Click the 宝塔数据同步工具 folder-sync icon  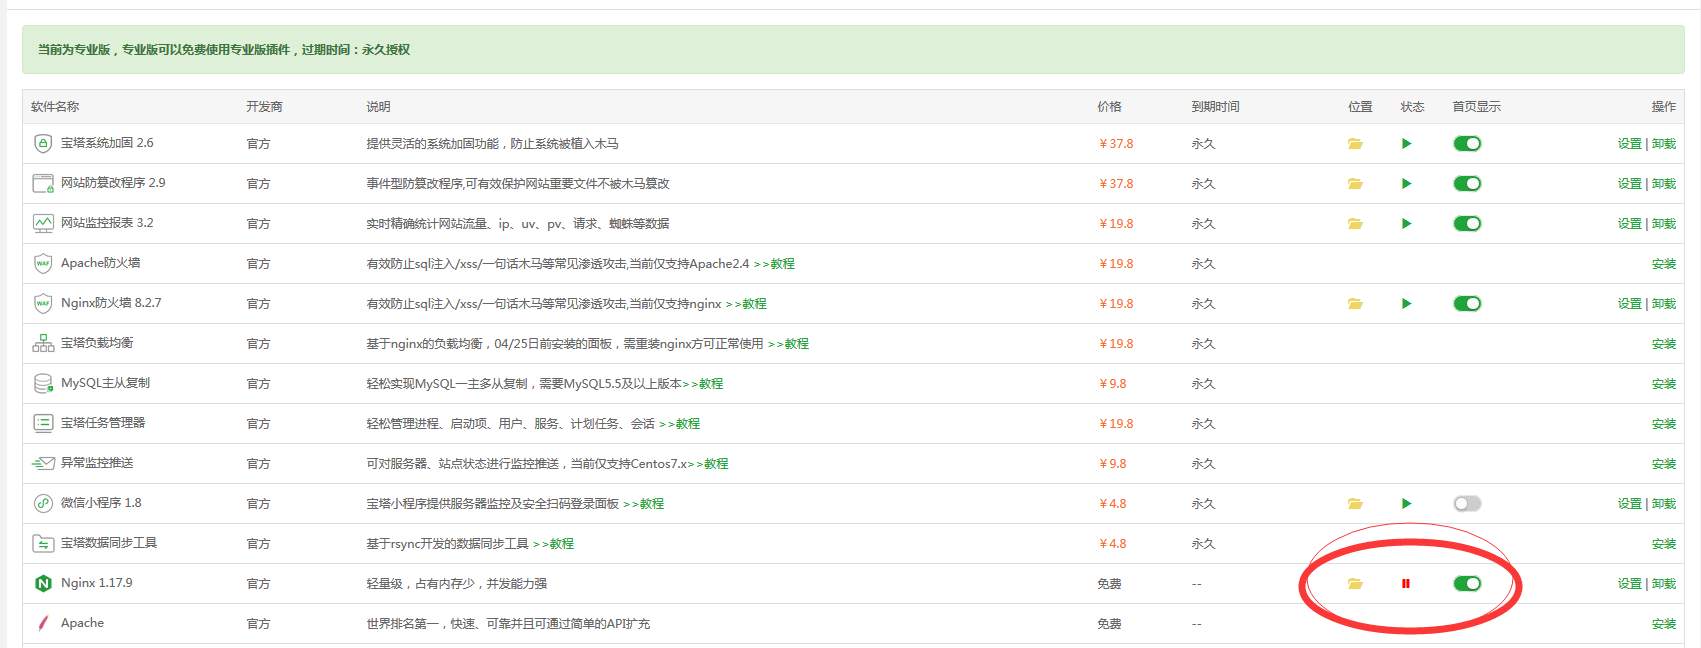[43, 543]
